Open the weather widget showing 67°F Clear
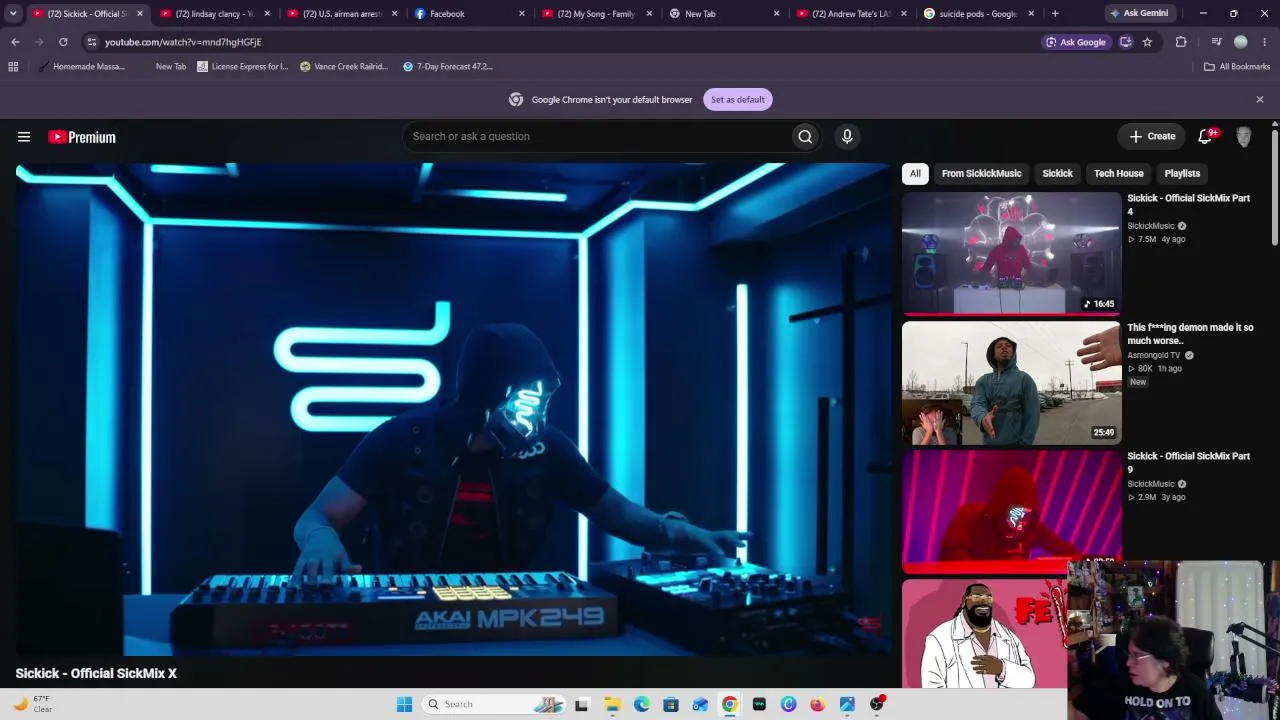The image size is (1280, 720). 32,704
